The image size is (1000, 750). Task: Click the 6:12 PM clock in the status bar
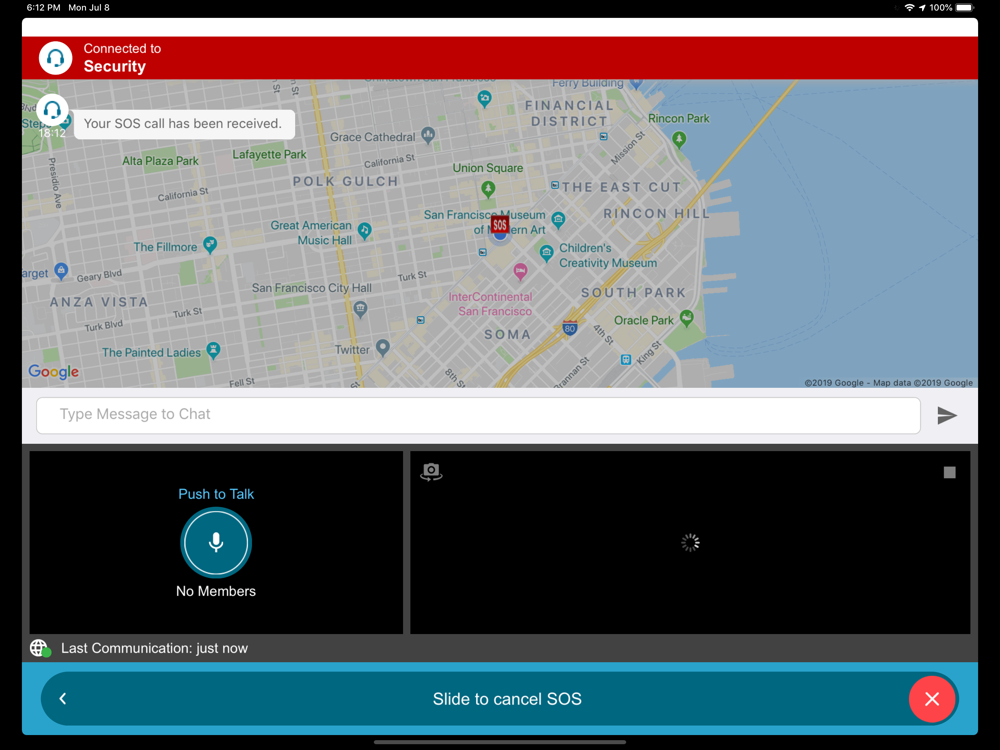point(43,8)
